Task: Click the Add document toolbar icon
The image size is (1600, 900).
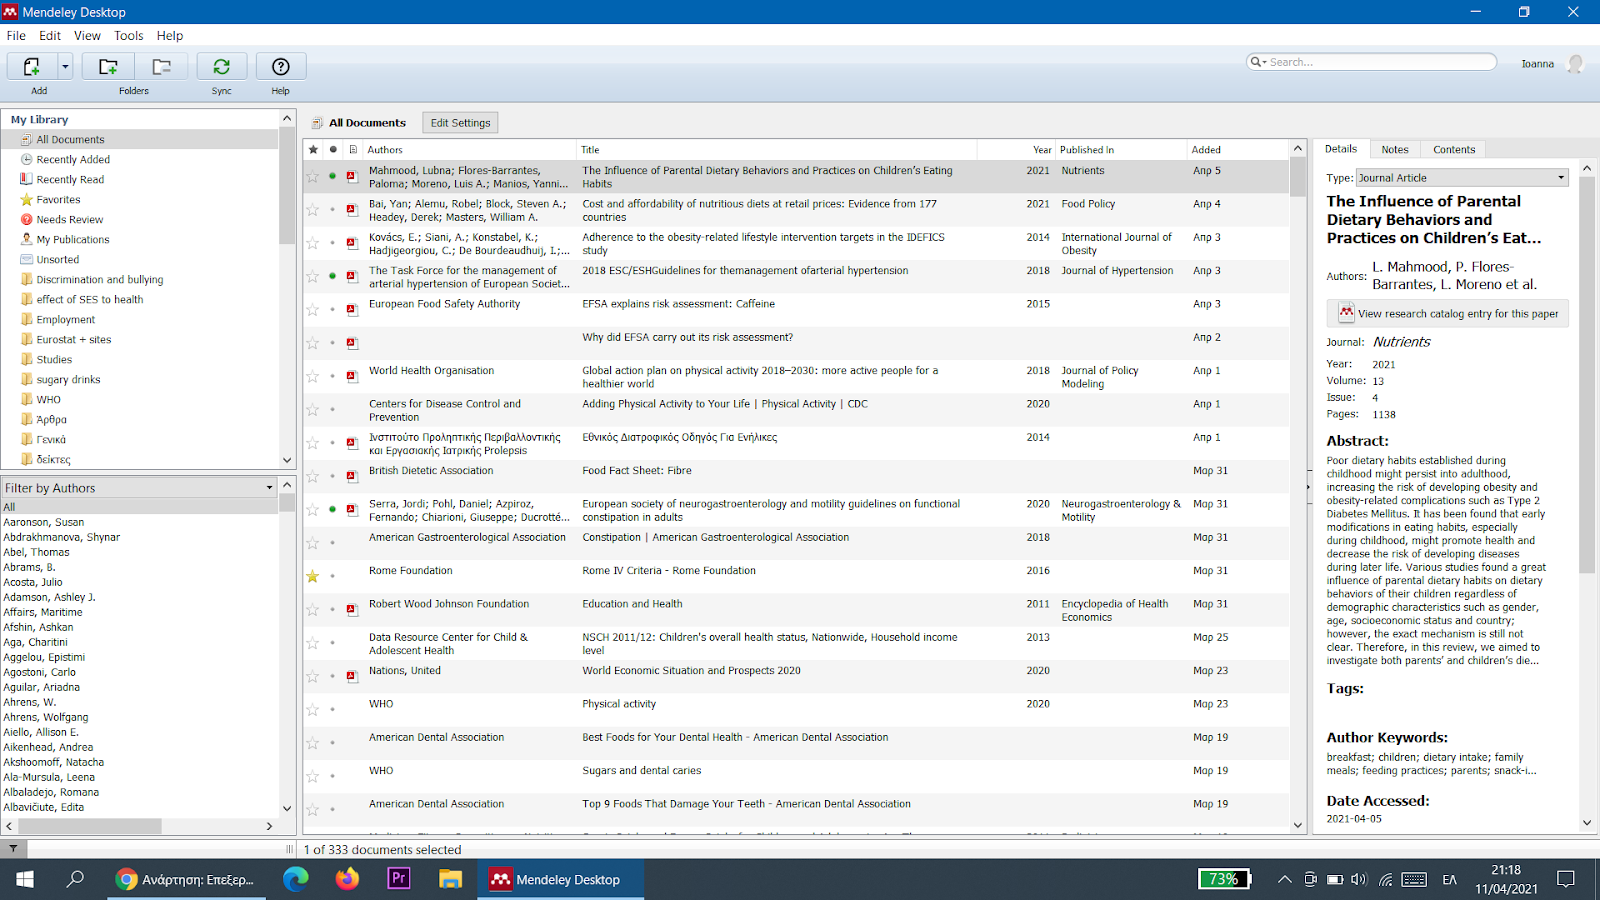Action: tap(32, 67)
